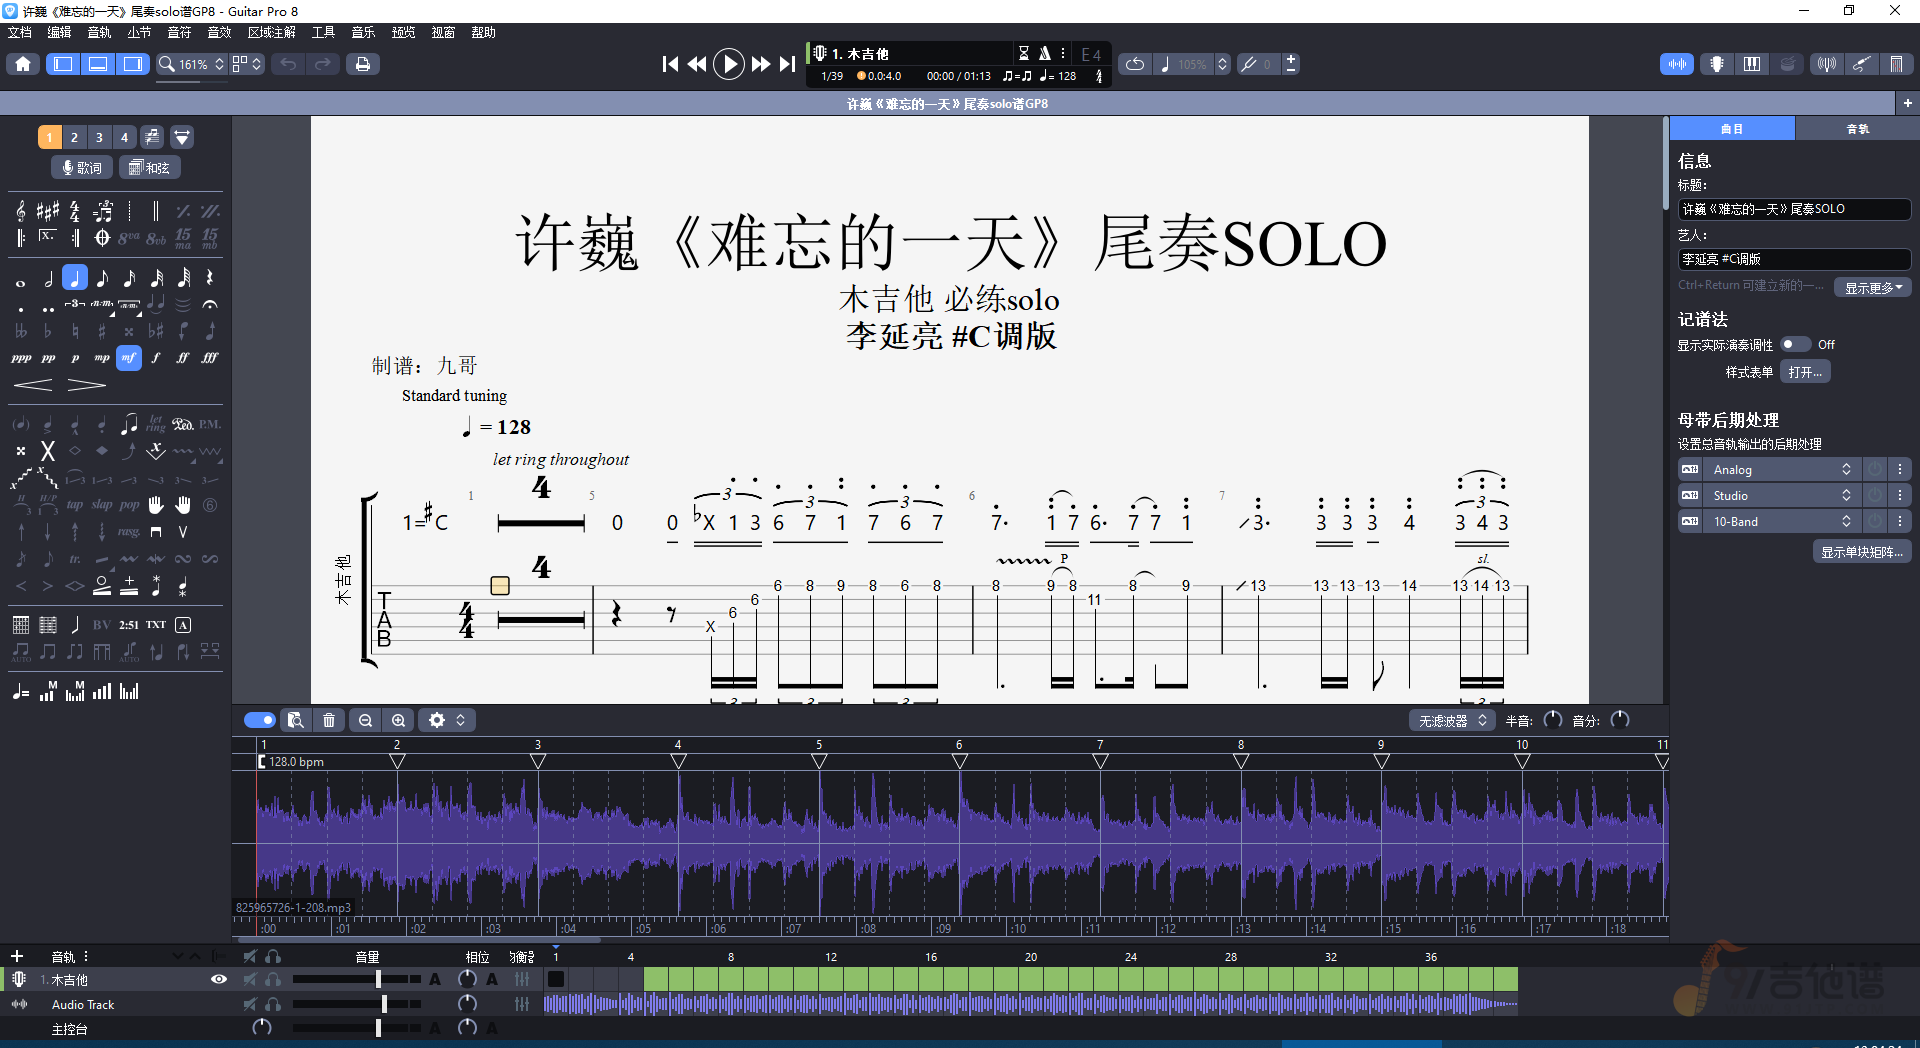Image resolution: width=1920 pixels, height=1048 pixels.
Task: Solo the Audio Track with the headphones icon
Action: tap(273, 1004)
